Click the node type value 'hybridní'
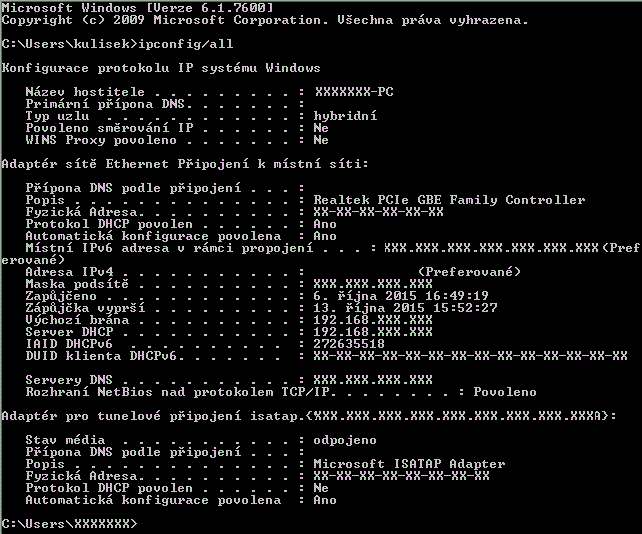Screen dimensions: 642x534 coord(345,116)
